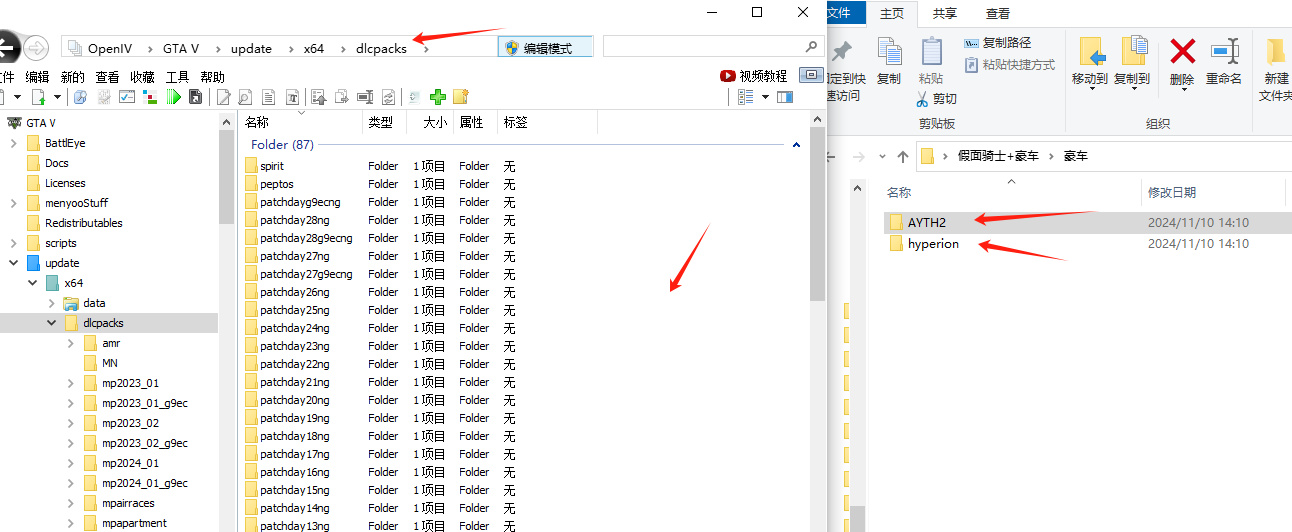Open the Delete (删除) dropdown arrow
Image resolution: width=1292 pixels, height=532 pixels.
click(x=1183, y=89)
